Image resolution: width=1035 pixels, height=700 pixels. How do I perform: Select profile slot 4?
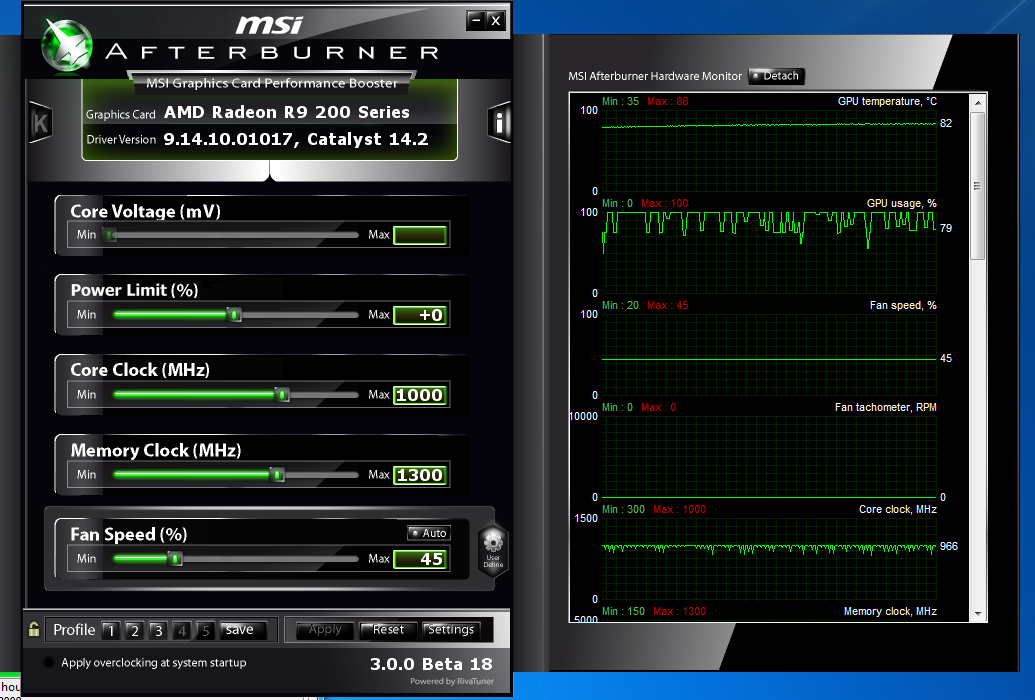pos(182,631)
